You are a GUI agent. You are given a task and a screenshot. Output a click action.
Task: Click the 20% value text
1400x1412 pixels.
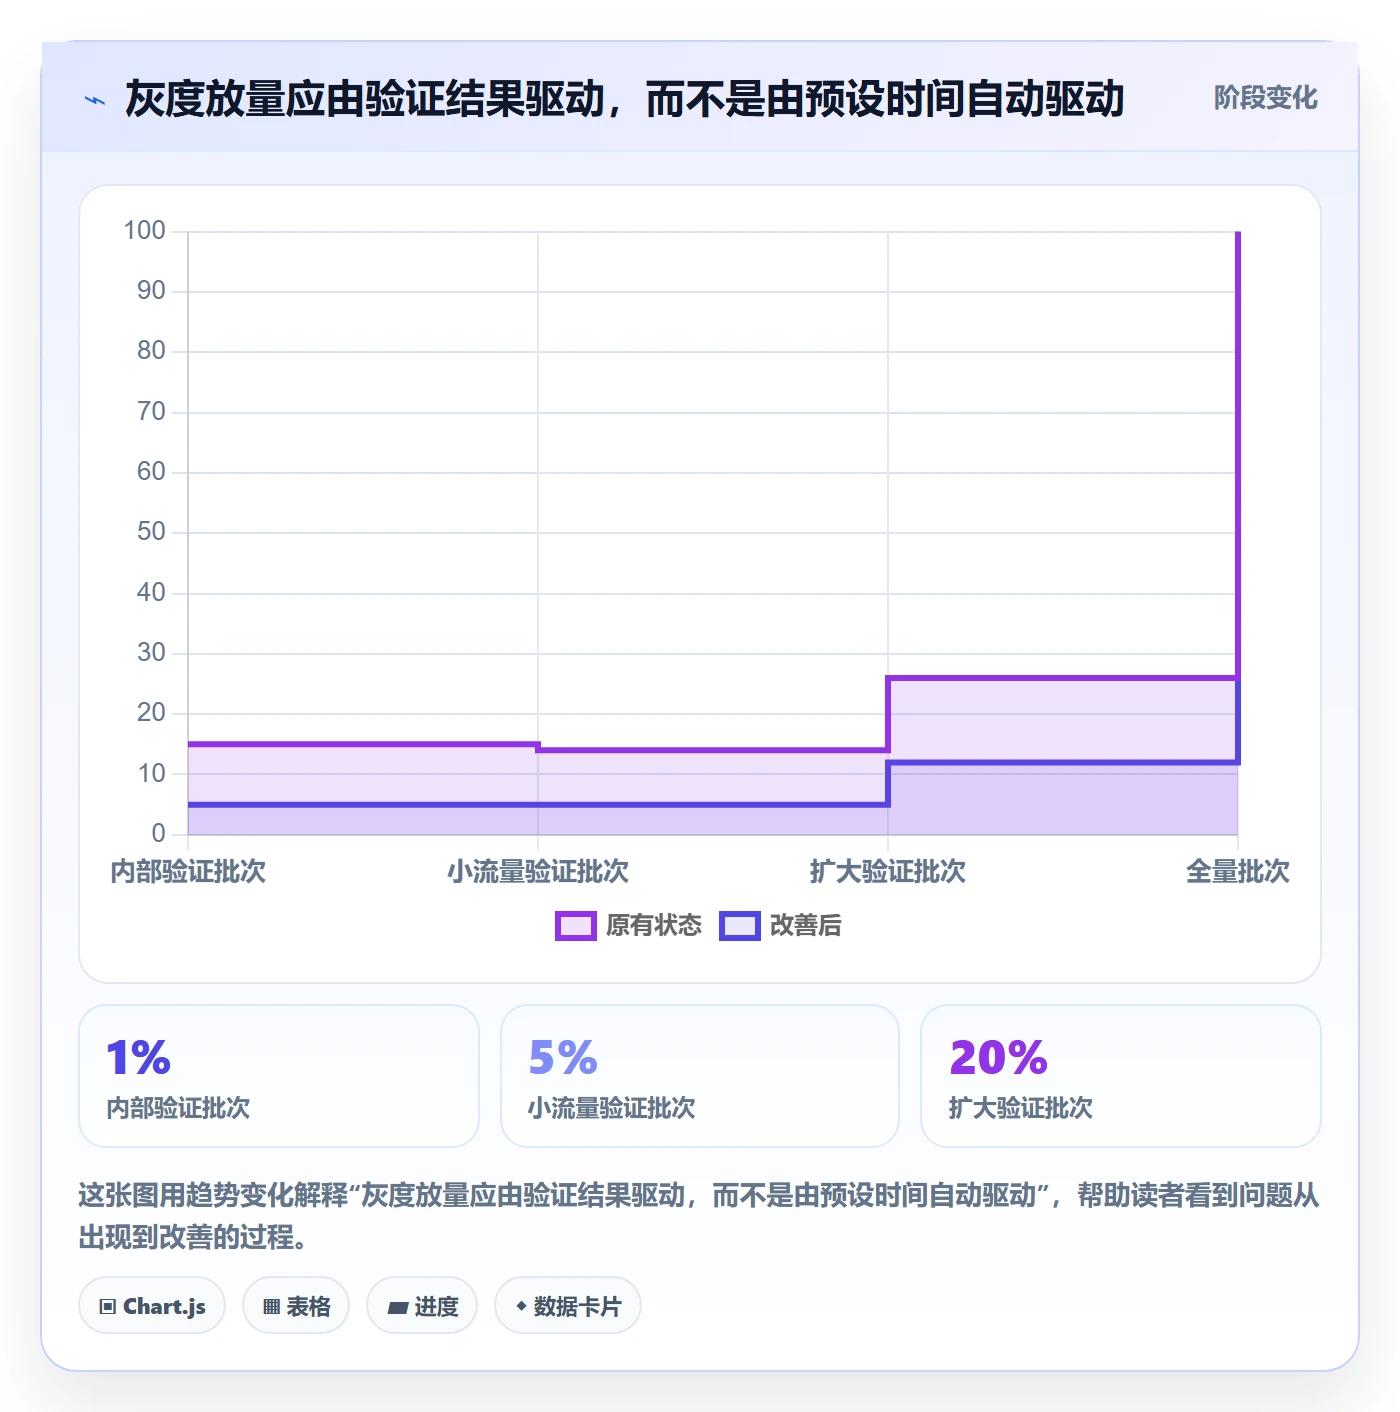click(x=998, y=1058)
